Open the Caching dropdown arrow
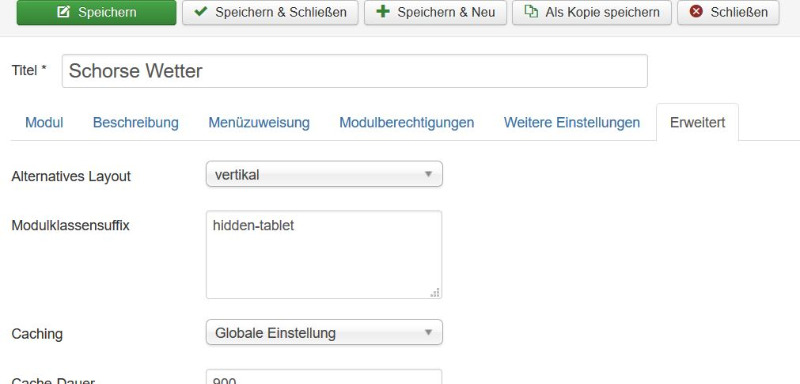The height and width of the screenshot is (384, 800). click(x=428, y=332)
